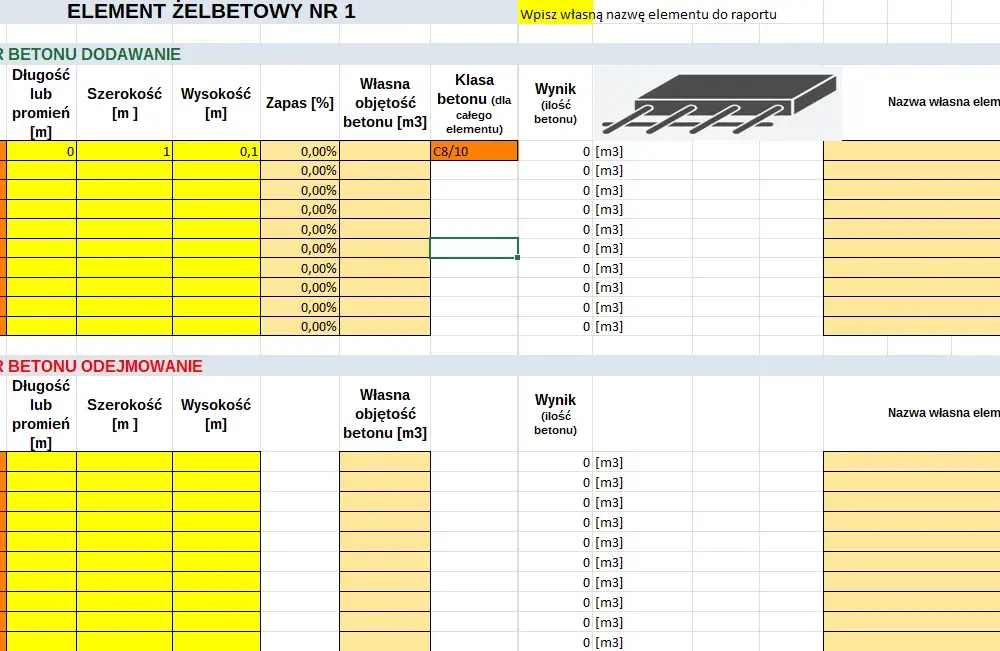Image resolution: width=1000 pixels, height=651 pixels.
Task: Click the 'Długość lub promień [m]' header under ODEJMOWANIE
Action: [41, 414]
